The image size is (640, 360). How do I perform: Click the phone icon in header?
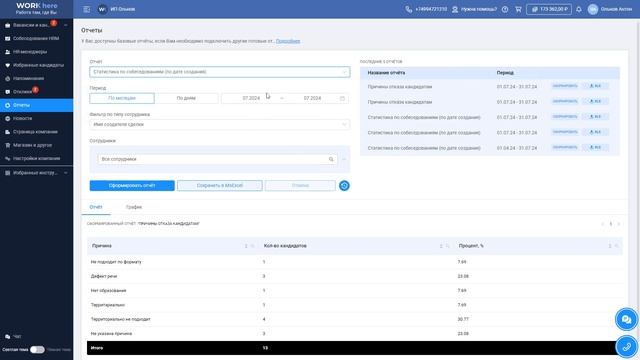[409, 9]
